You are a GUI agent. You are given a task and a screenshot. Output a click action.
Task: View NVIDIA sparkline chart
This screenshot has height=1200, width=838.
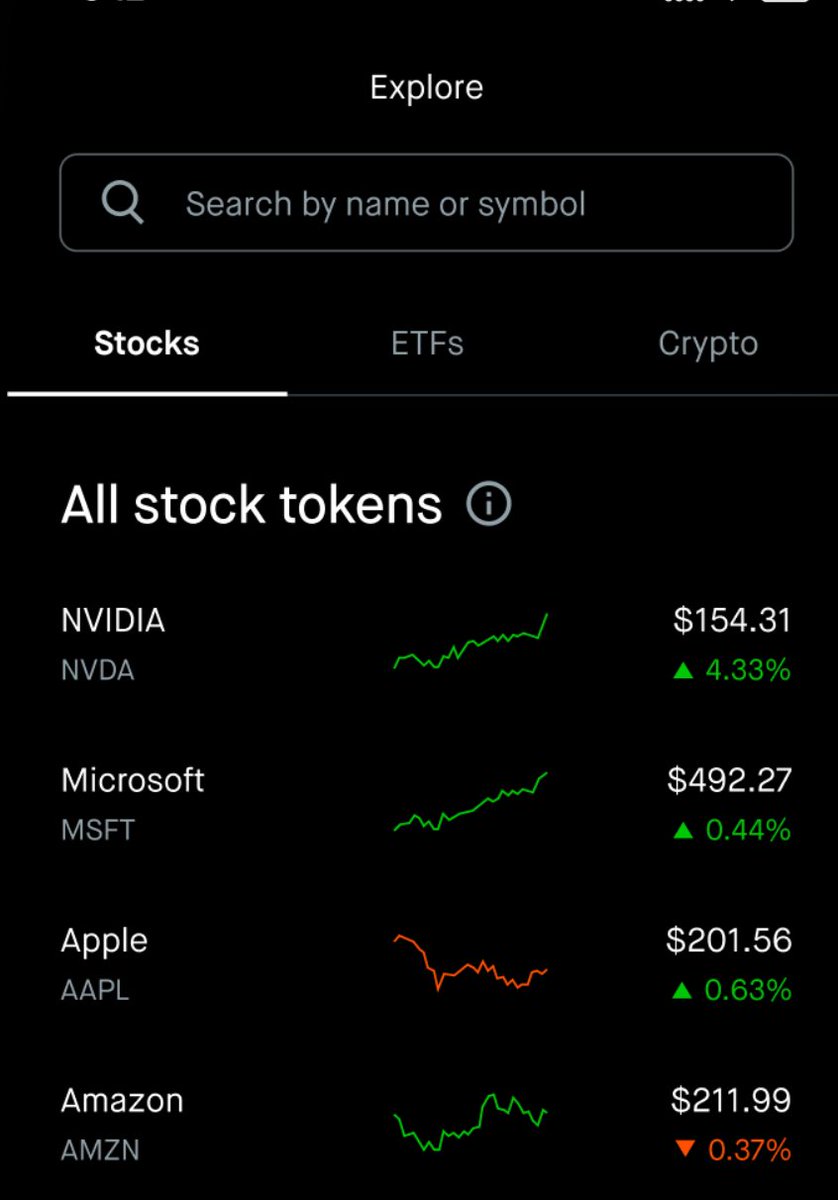(x=471, y=642)
